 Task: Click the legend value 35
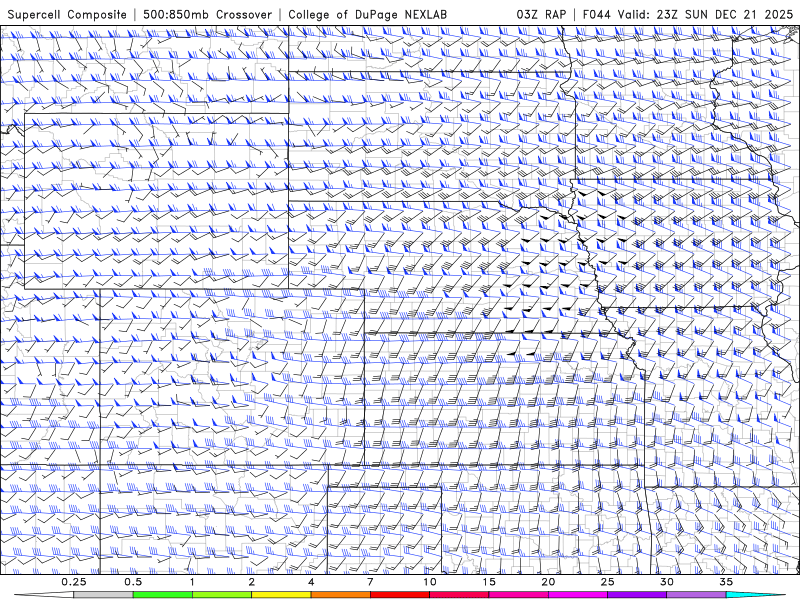pos(726,582)
